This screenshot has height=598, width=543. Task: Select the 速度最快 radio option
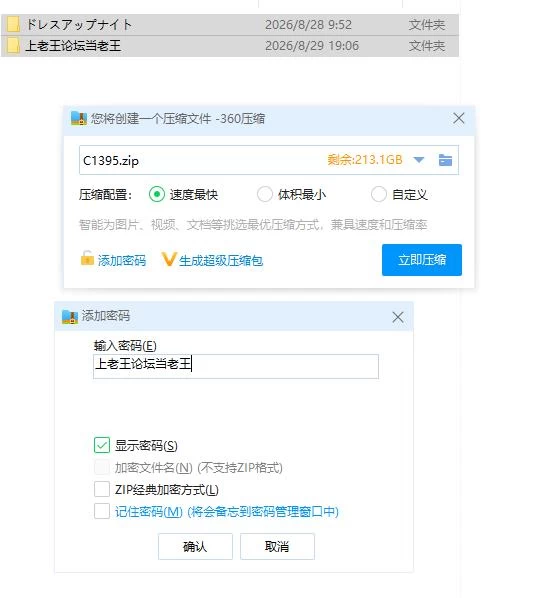157,195
